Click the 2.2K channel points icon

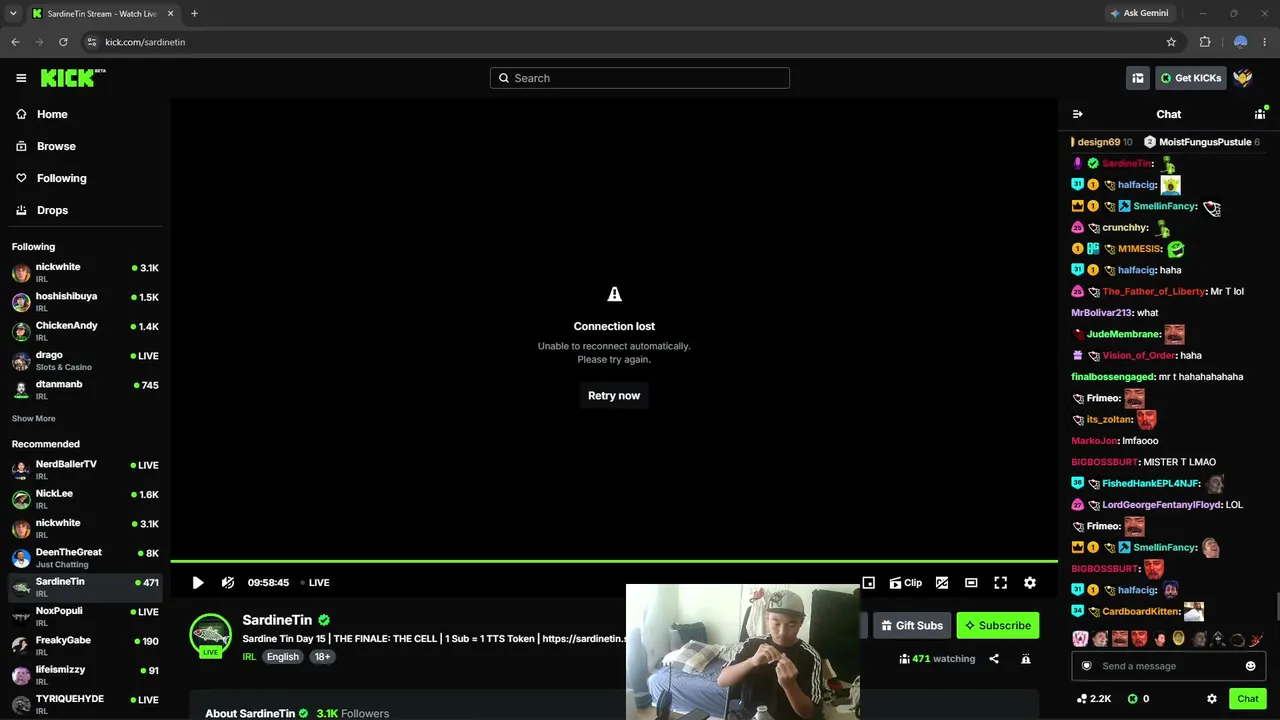pyautogui.click(x=1082, y=699)
